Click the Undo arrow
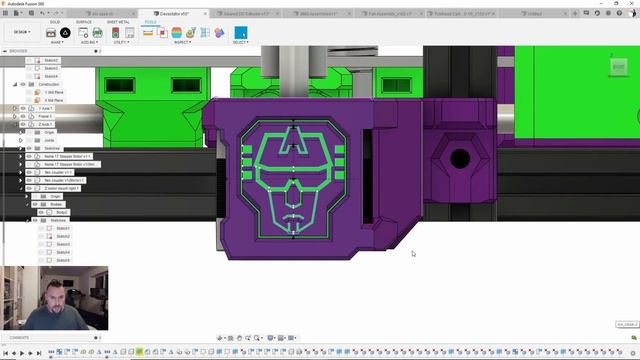Viewport: 640px width, 360px height. (x=43, y=13)
